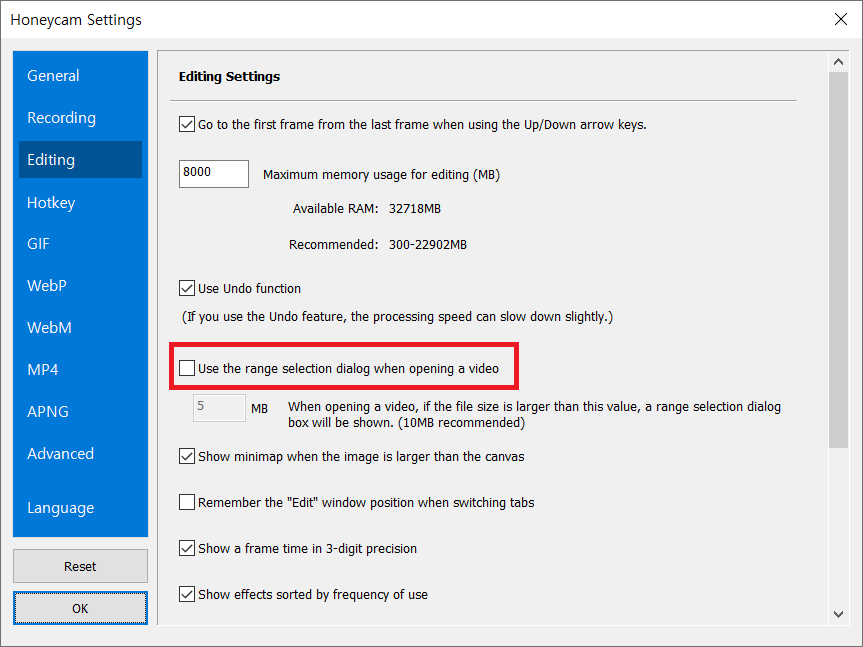
Task: Uncheck Show effects sorted by frequency
Action: 187,594
